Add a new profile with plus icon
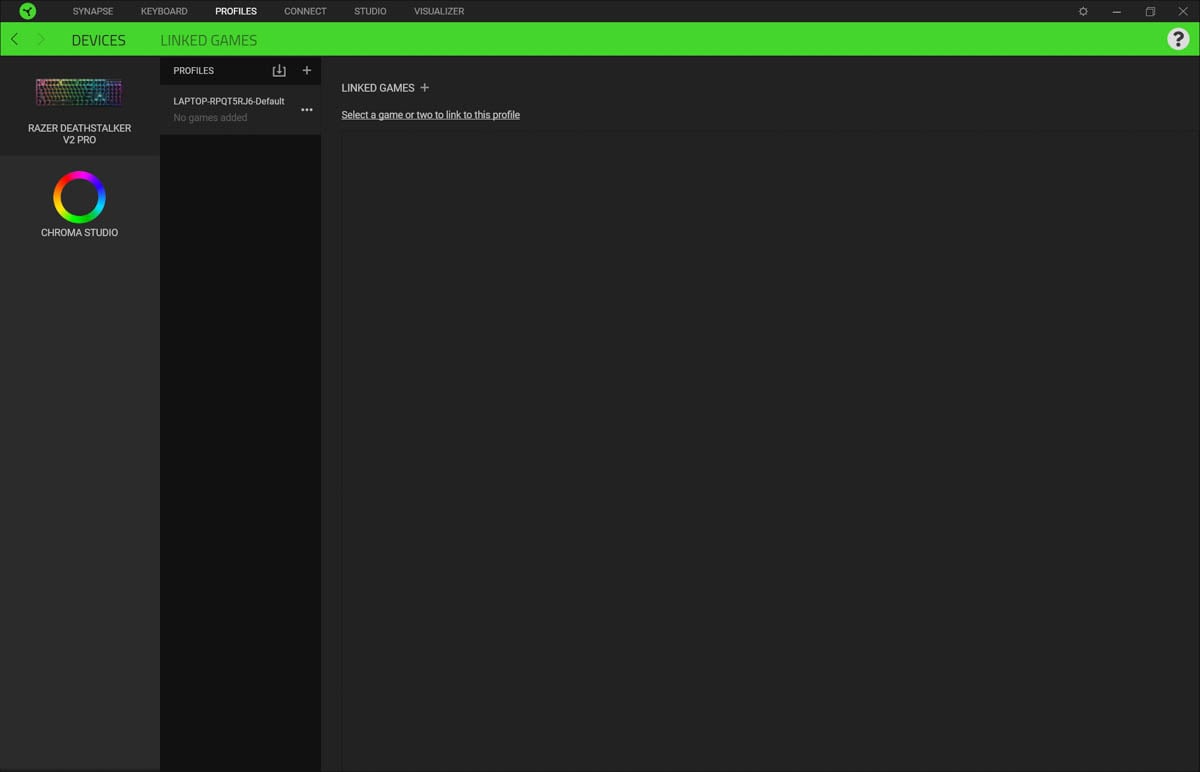This screenshot has width=1200, height=772. (307, 70)
